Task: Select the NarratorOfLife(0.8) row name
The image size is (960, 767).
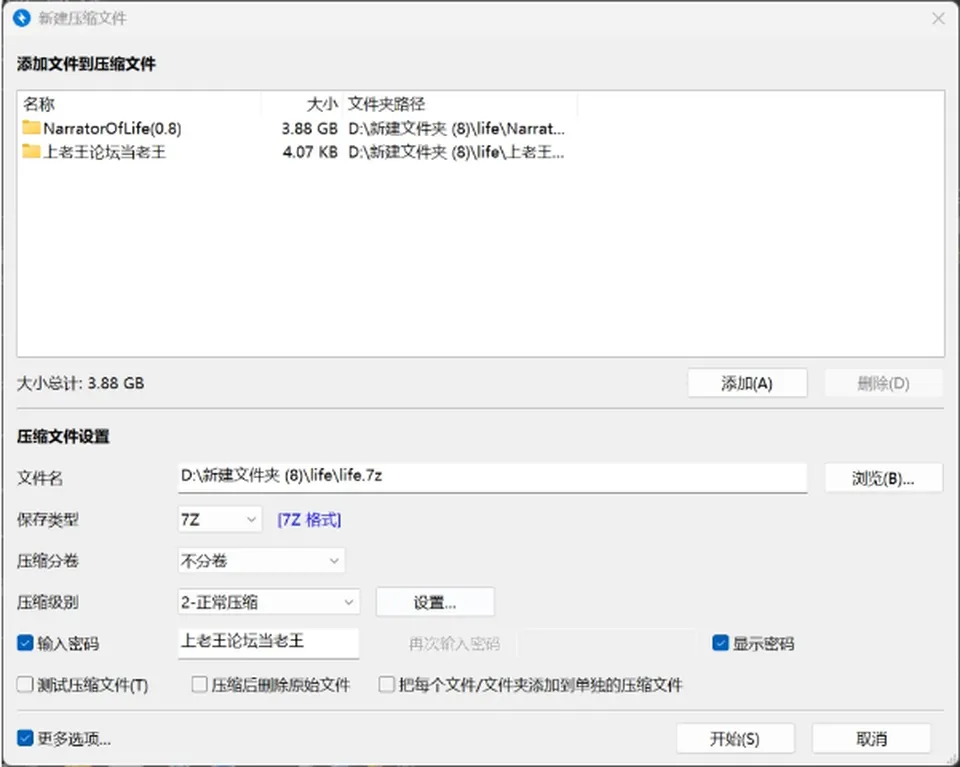Action: tap(112, 128)
